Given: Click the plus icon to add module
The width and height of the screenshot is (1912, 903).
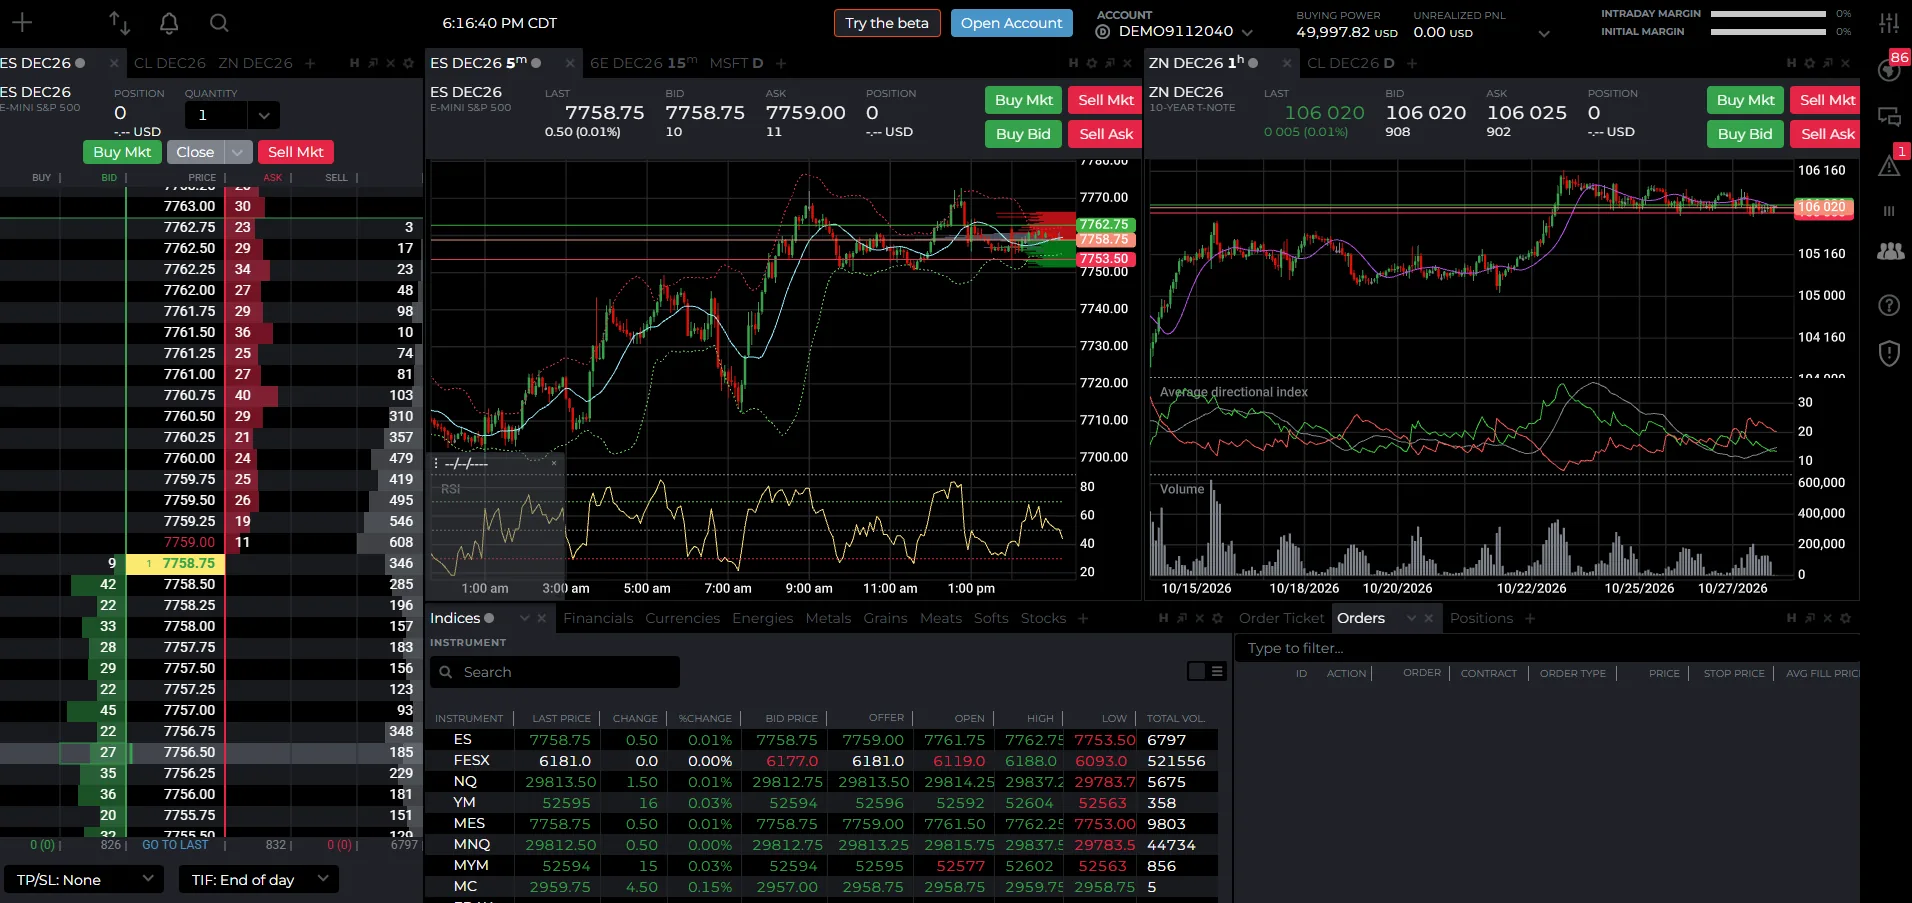Looking at the screenshot, I should pos(22,22).
